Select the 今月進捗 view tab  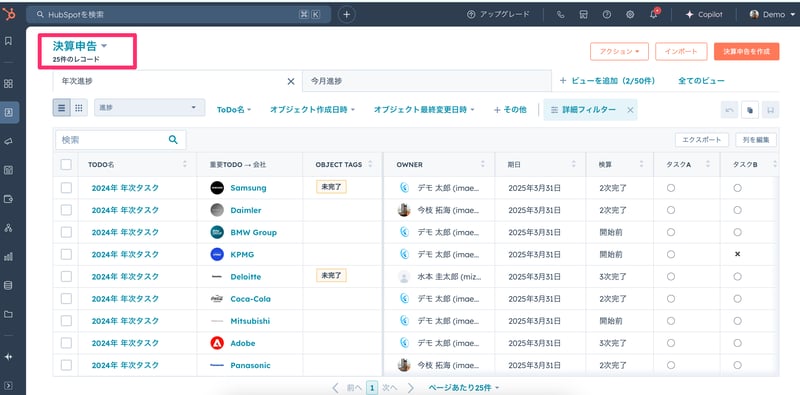click(x=427, y=81)
